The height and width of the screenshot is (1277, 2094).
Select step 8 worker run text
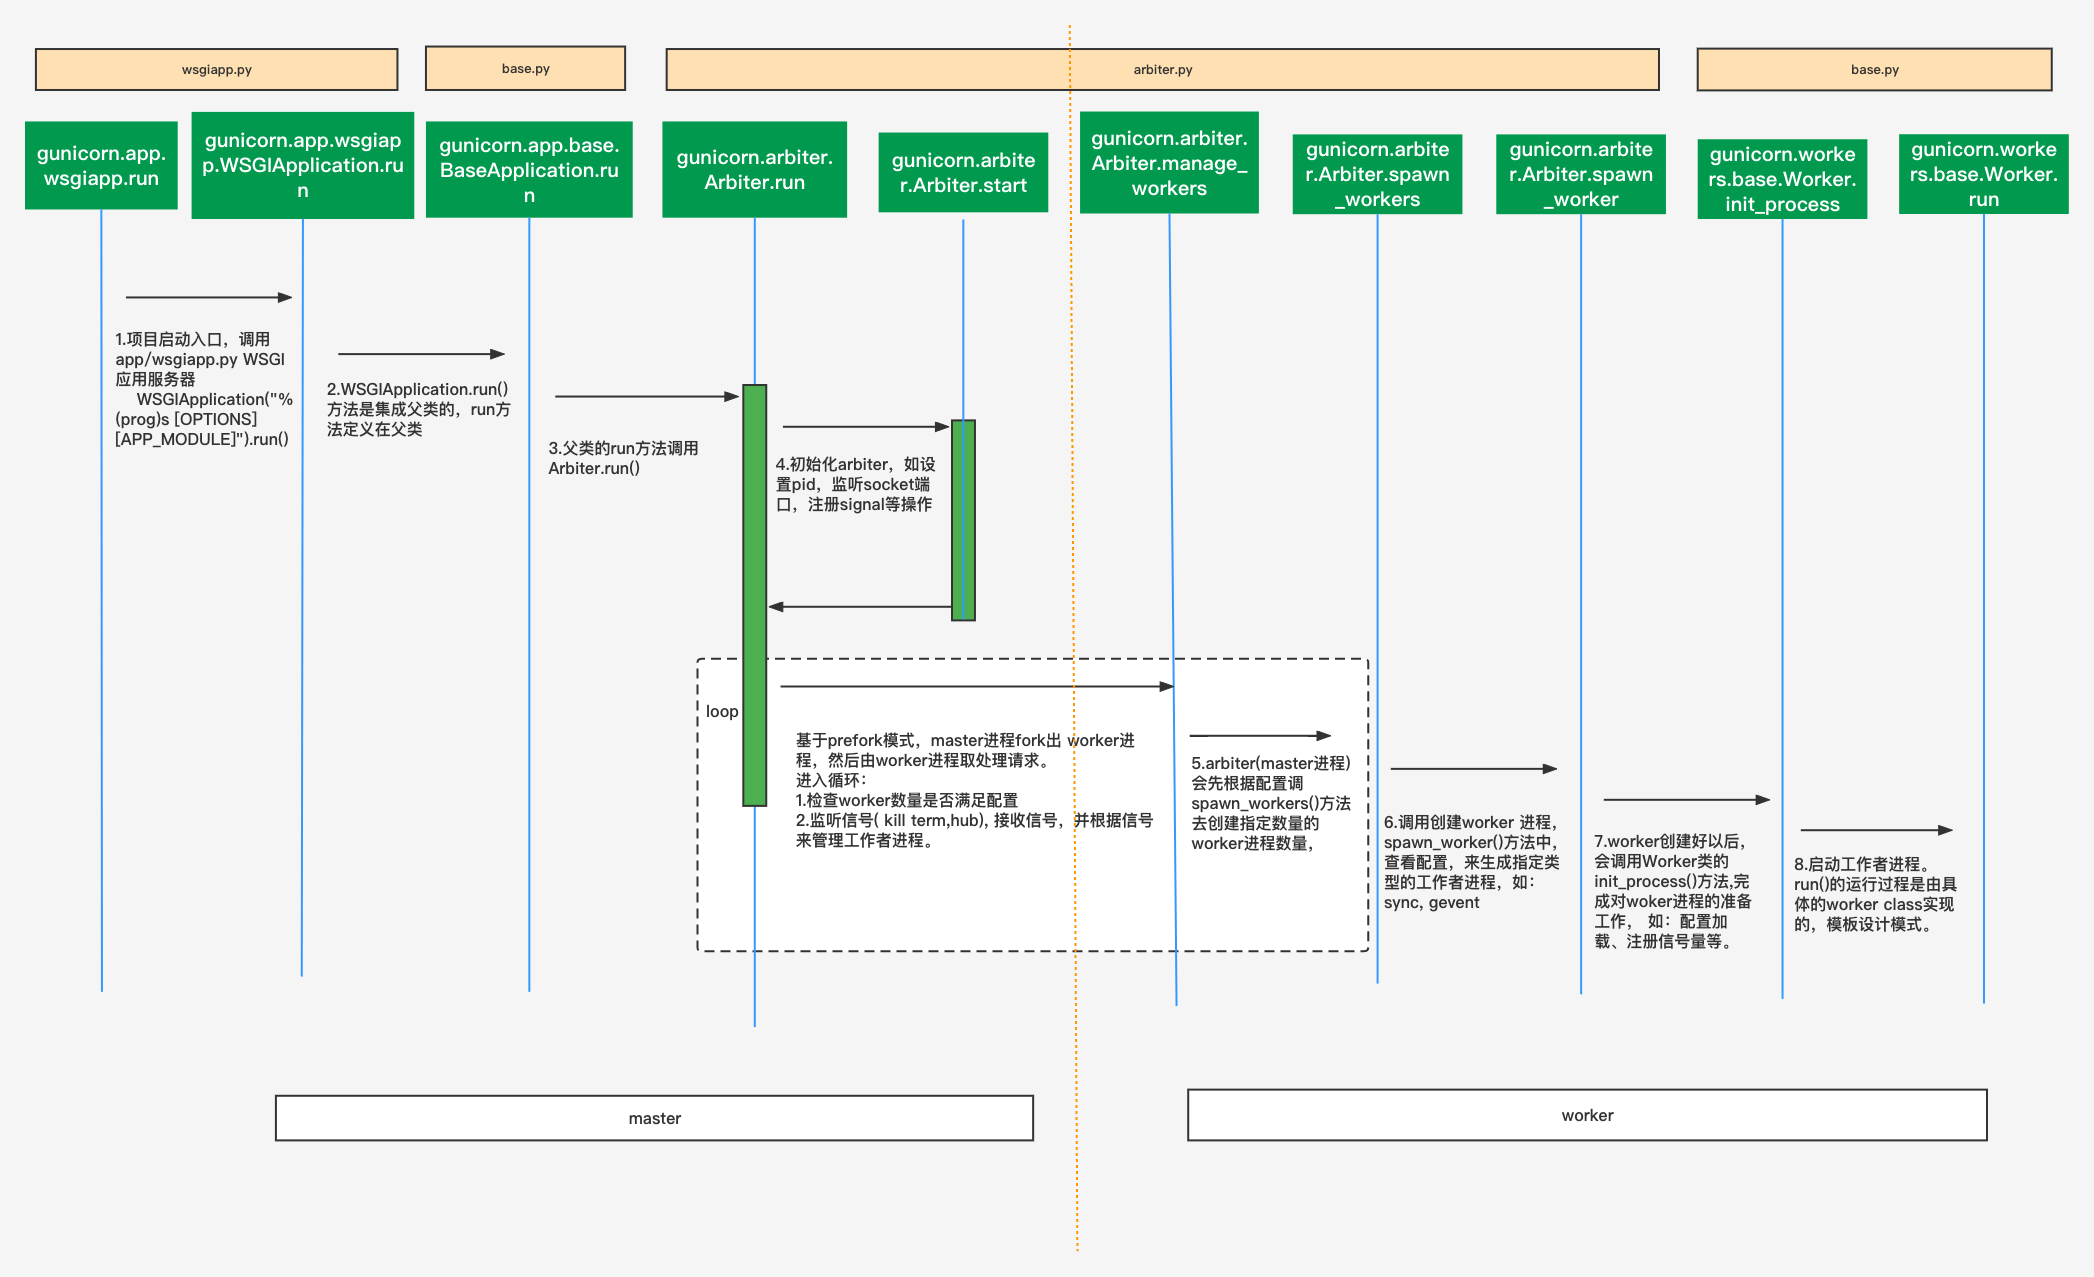(1874, 894)
